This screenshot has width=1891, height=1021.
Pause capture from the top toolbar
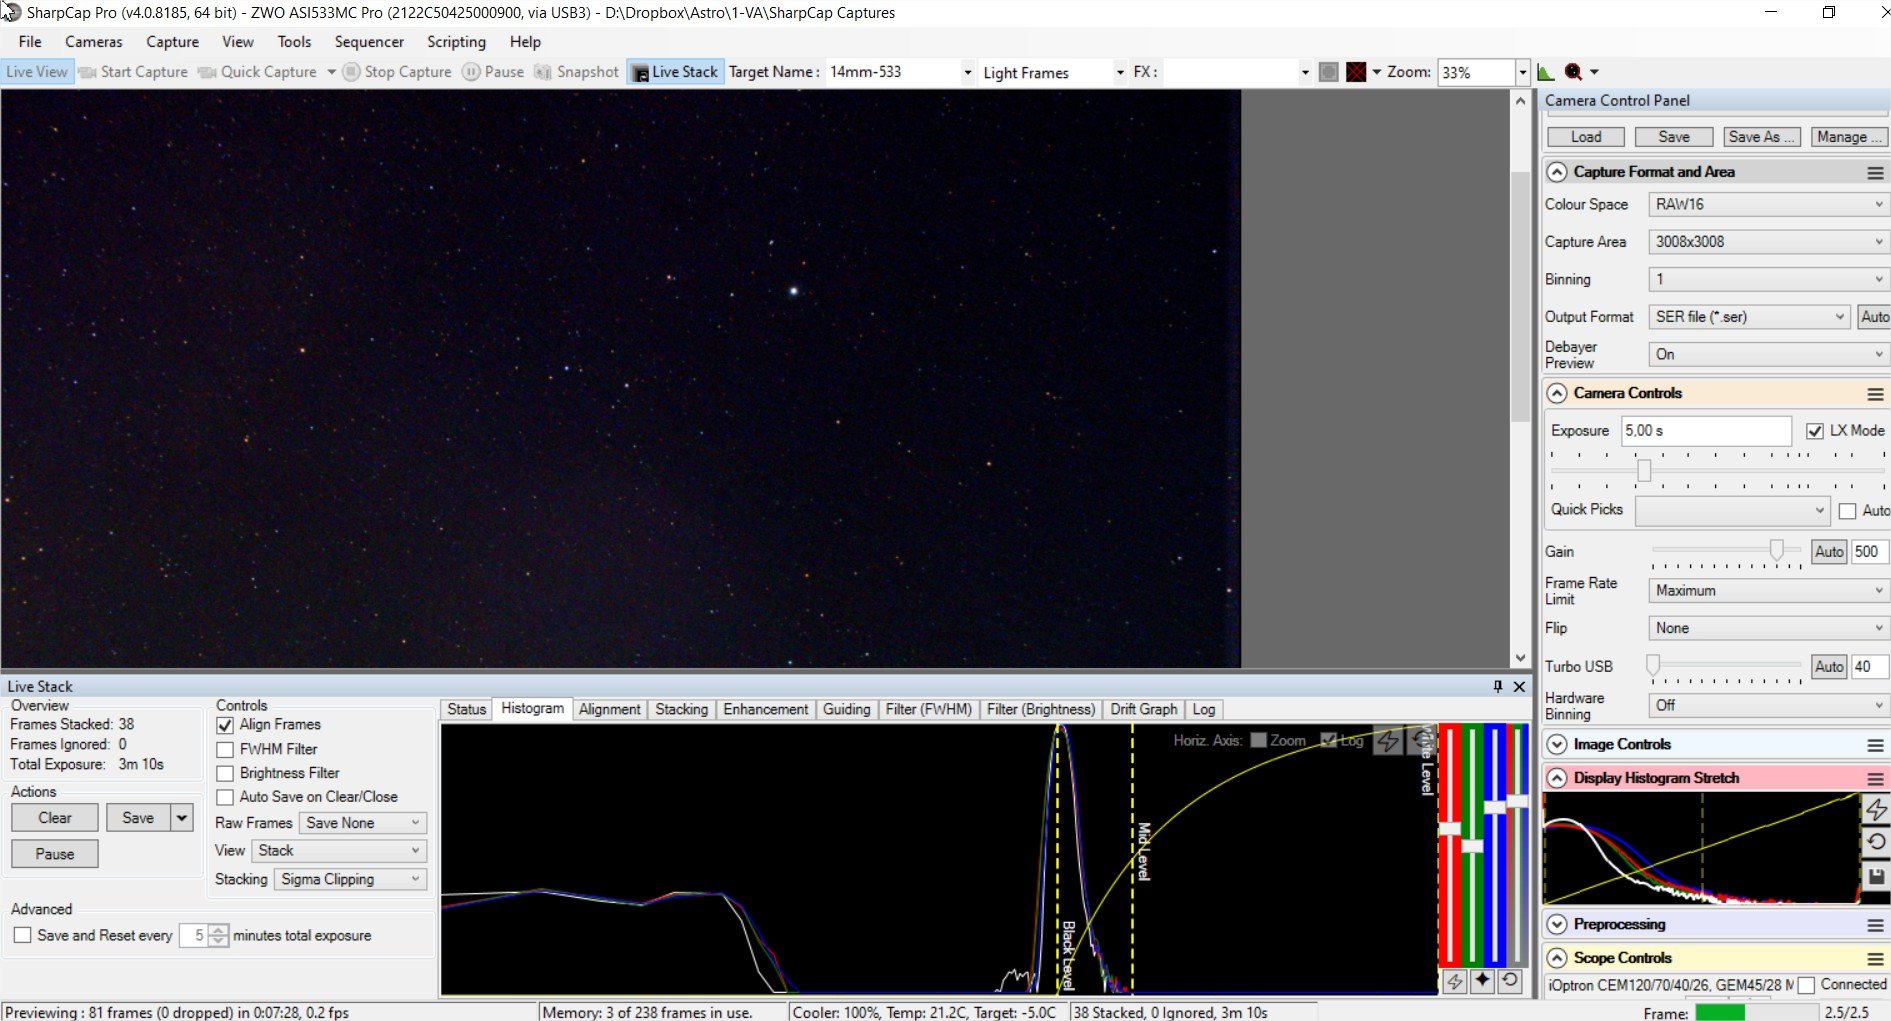coord(494,72)
